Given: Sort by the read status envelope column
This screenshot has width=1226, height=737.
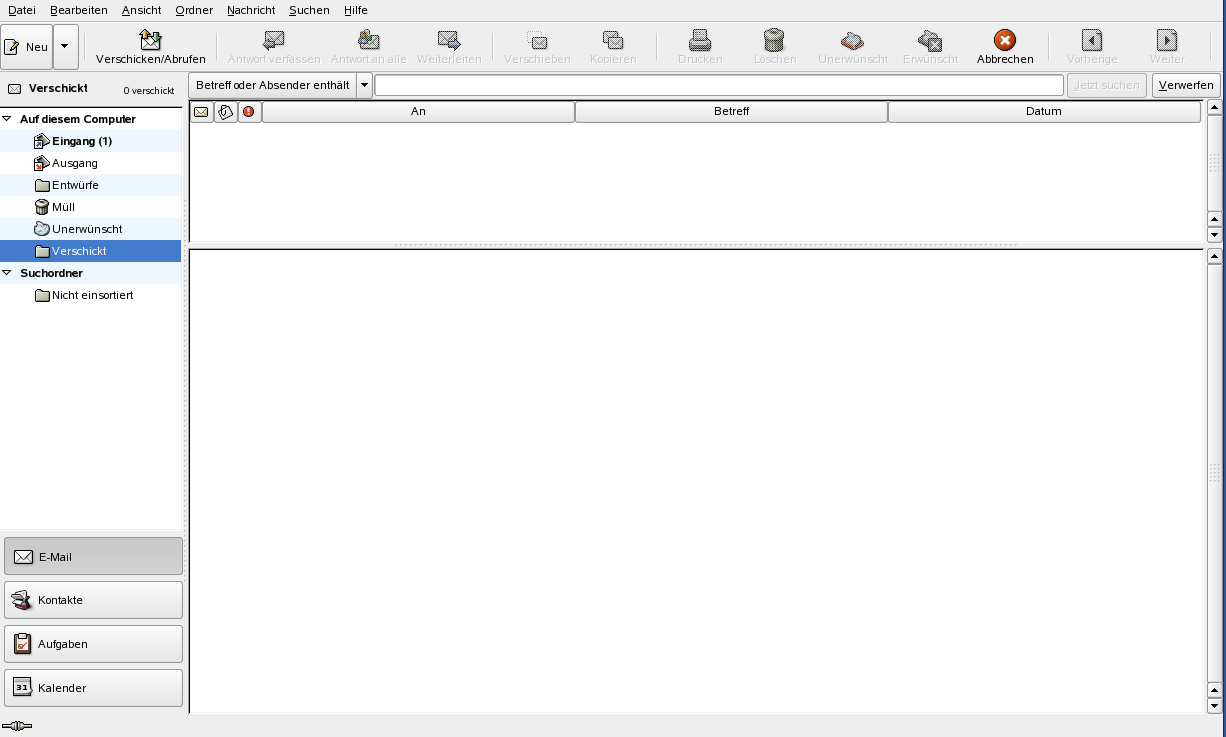Looking at the screenshot, I should tap(201, 112).
